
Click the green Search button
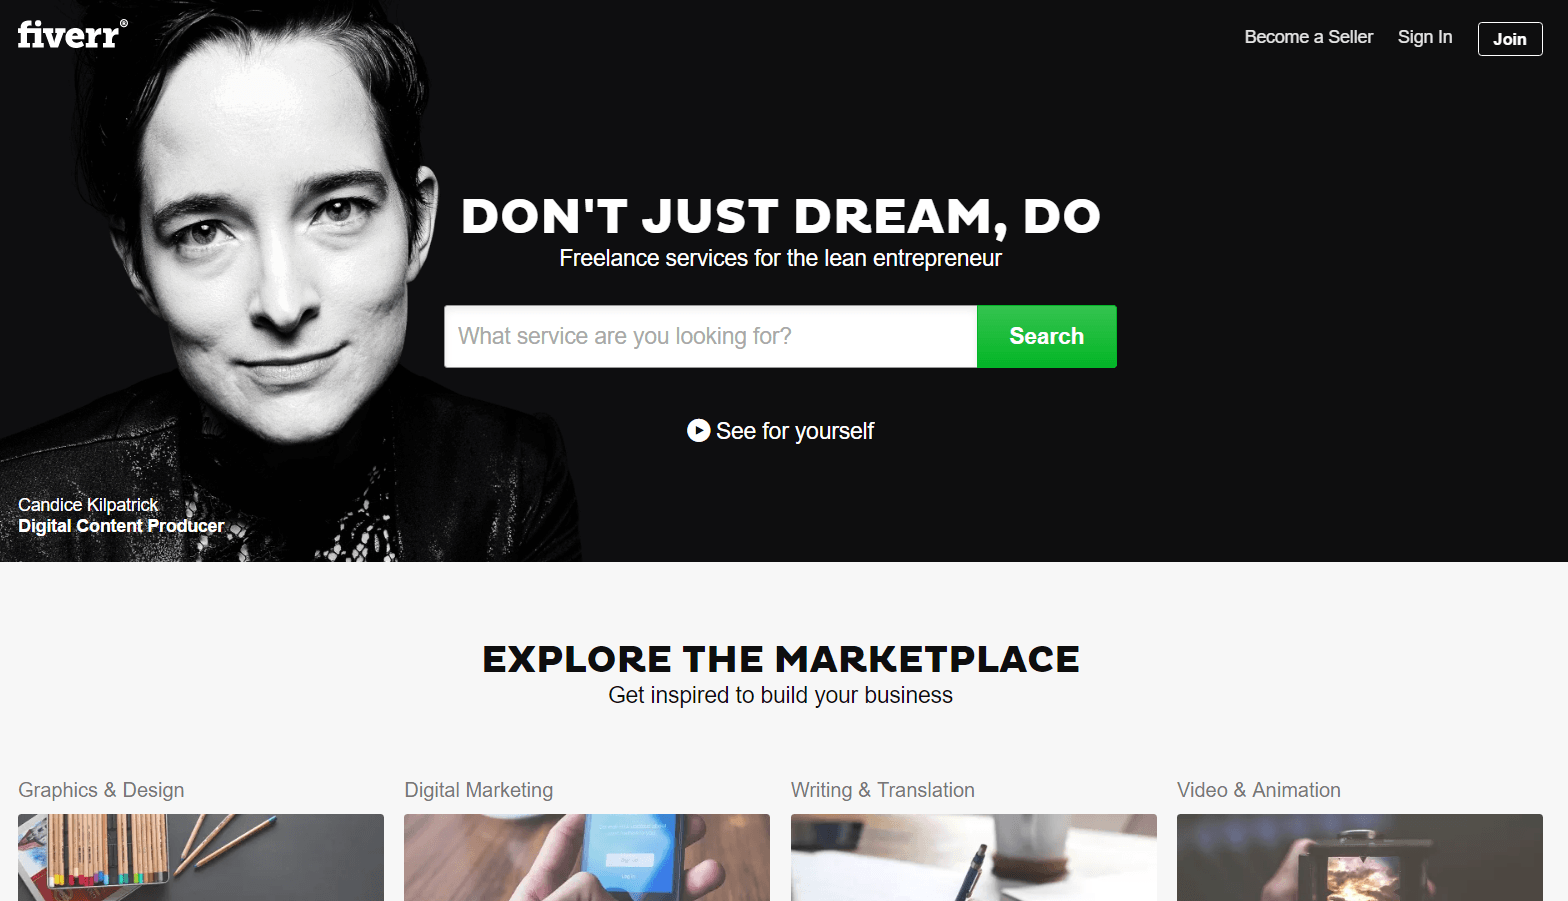point(1046,336)
